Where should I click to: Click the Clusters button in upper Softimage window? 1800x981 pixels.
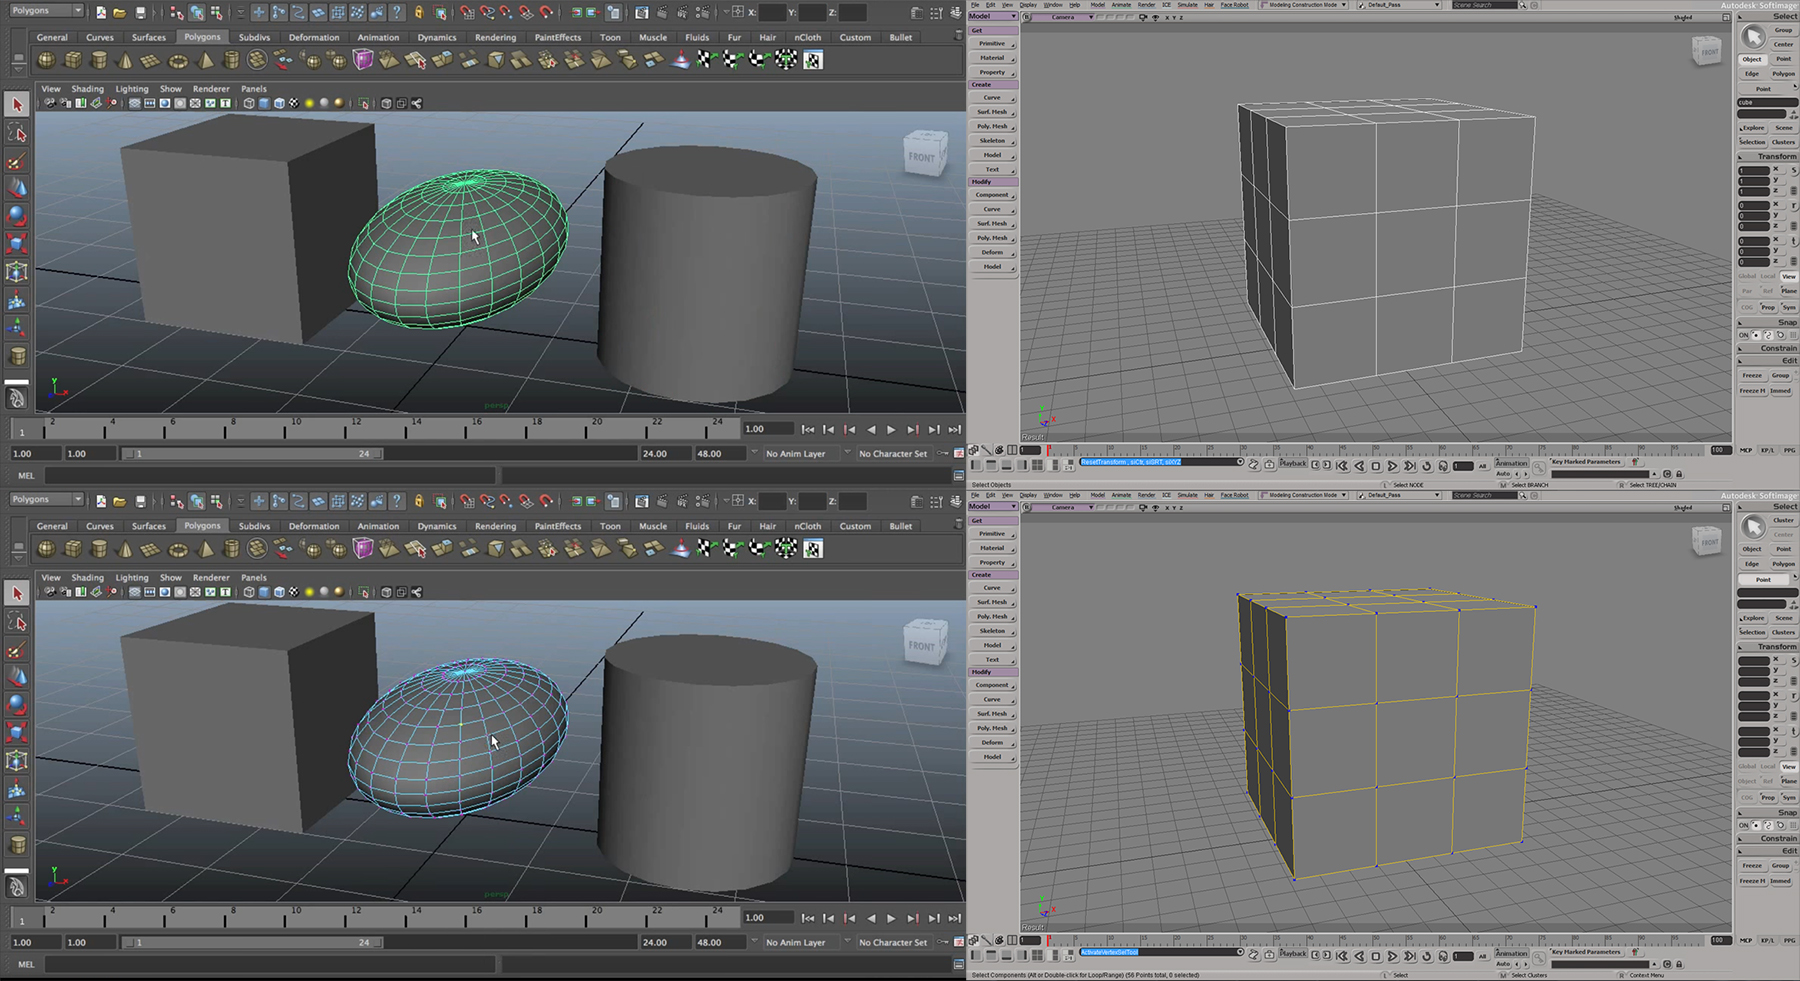(x=1784, y=142)
